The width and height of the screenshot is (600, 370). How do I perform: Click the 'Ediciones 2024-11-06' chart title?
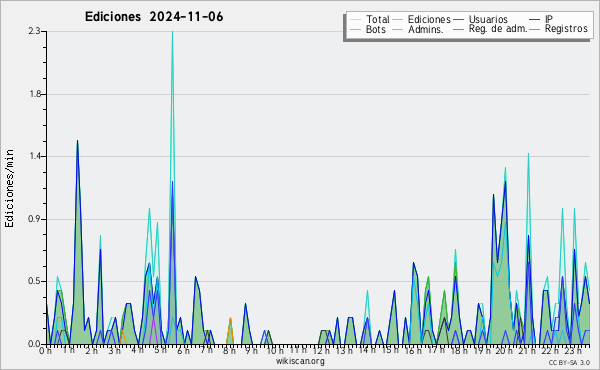point(154,17)
